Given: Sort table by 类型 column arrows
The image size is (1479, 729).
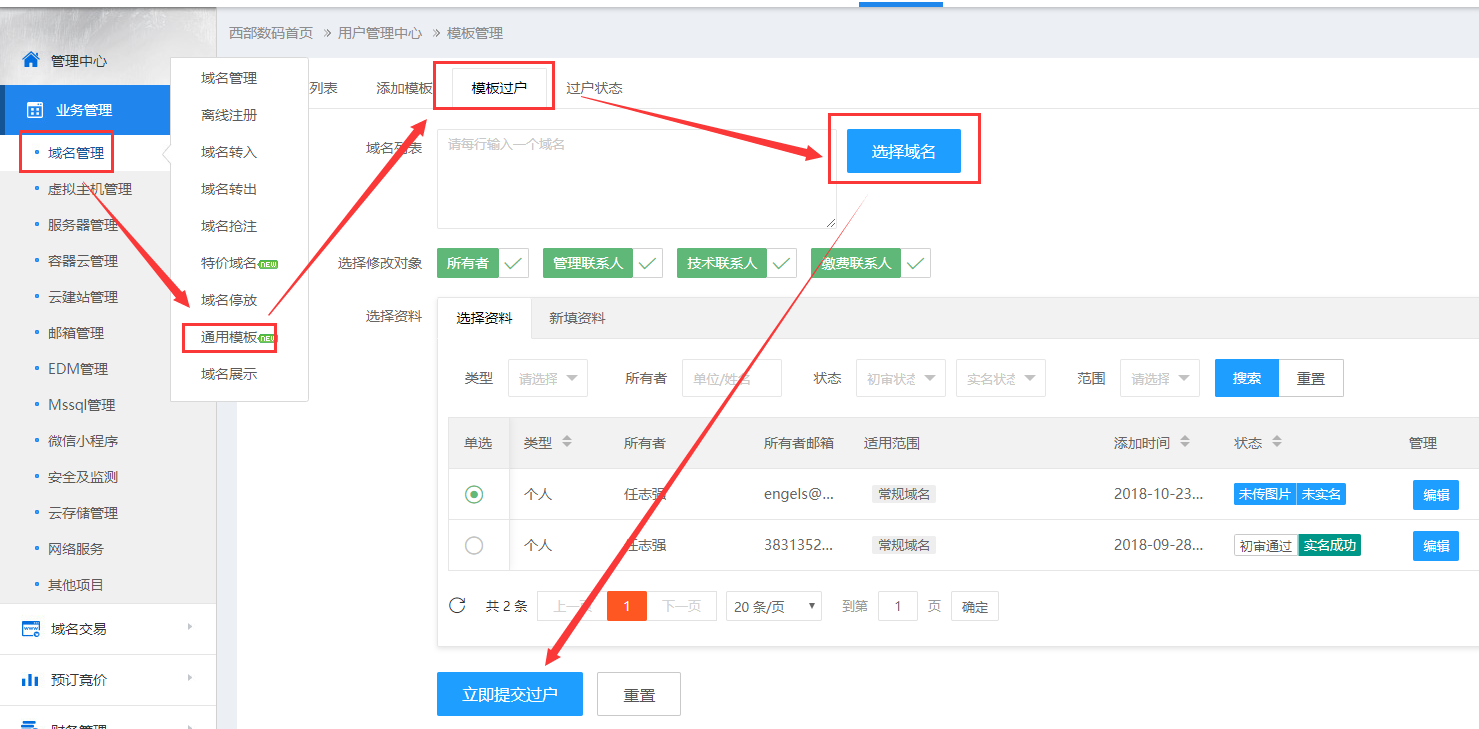Looking at the screenshot, I should tap(567, 442).
